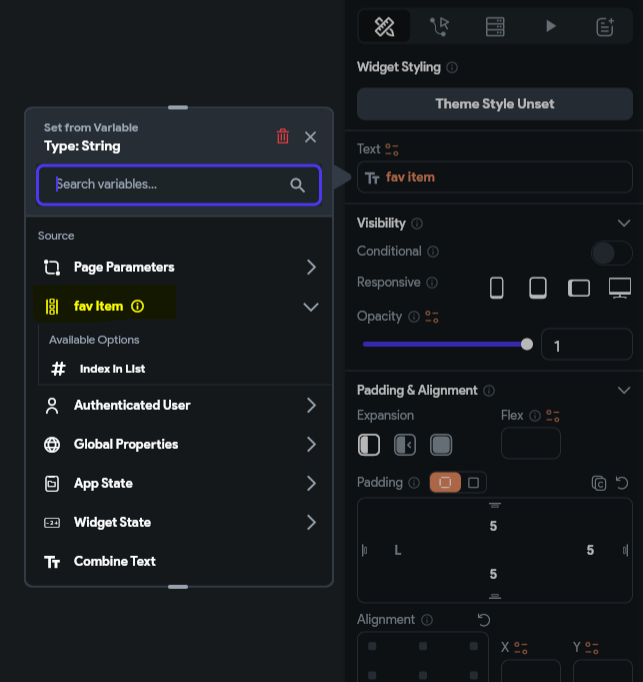Collapse the fav item source chevron
The width and height of the screenshot is (643, 682).
coord(311,307)
